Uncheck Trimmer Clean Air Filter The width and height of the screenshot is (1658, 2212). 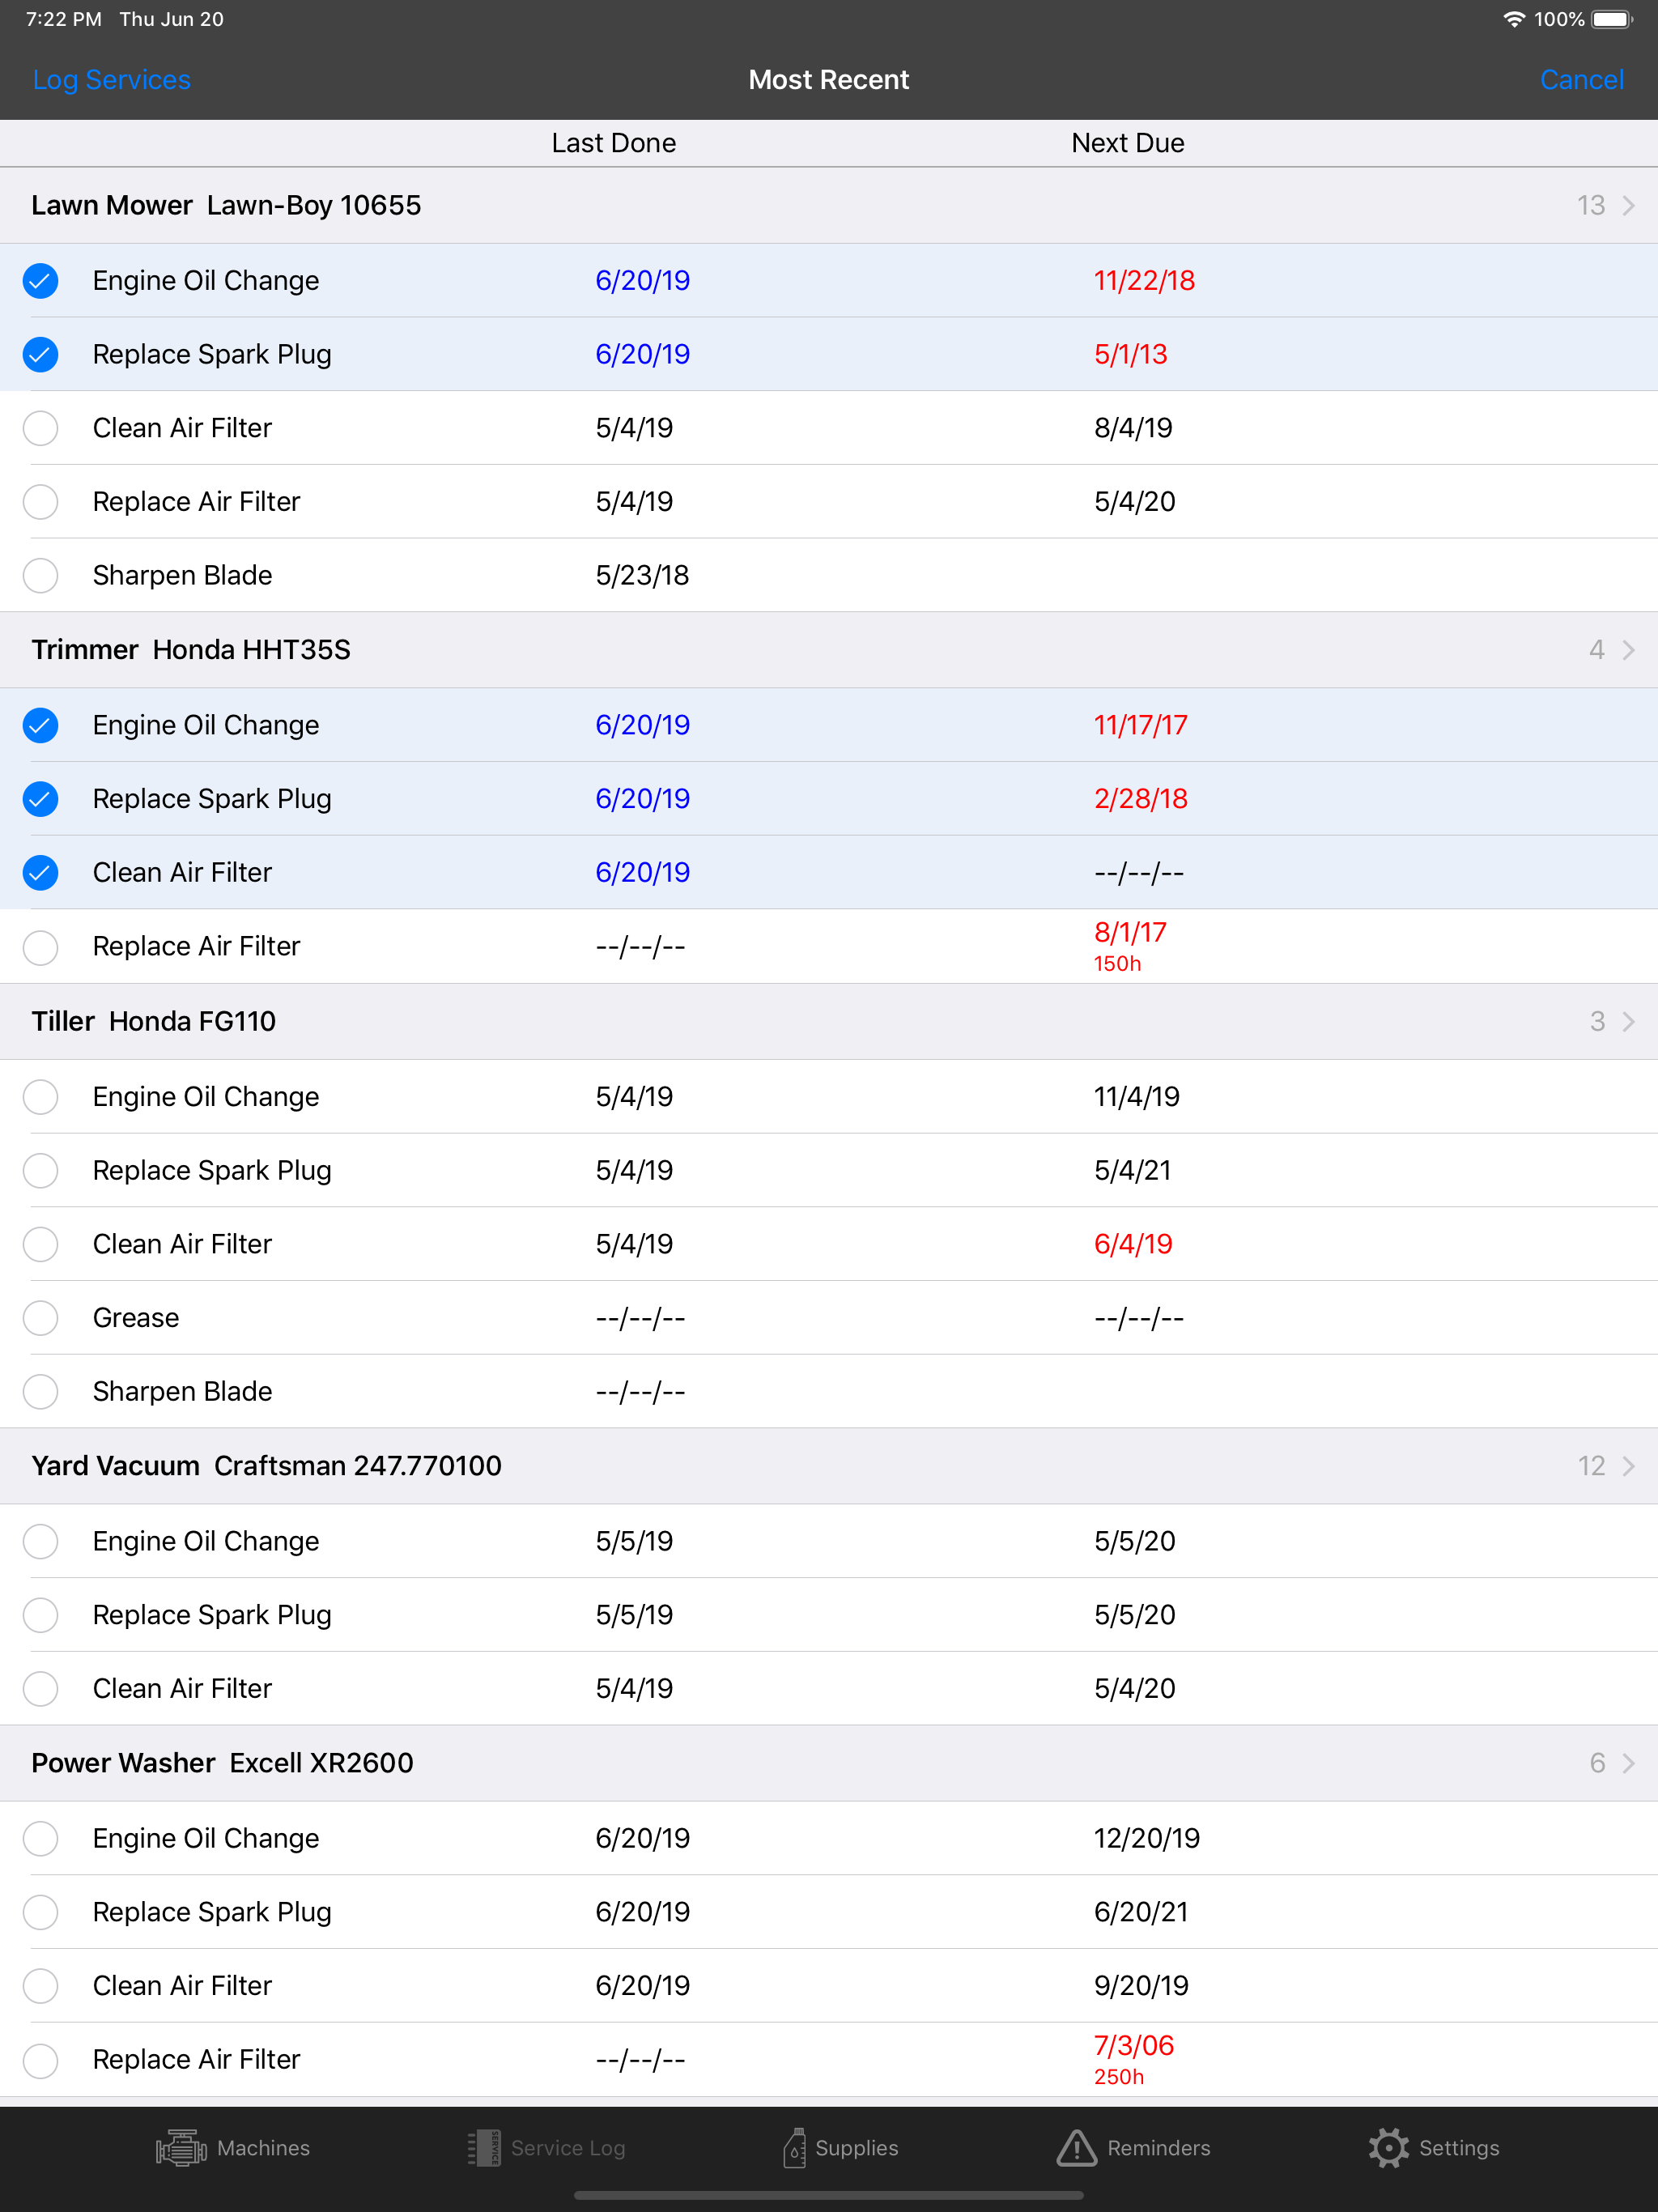[x=41, y=873]
